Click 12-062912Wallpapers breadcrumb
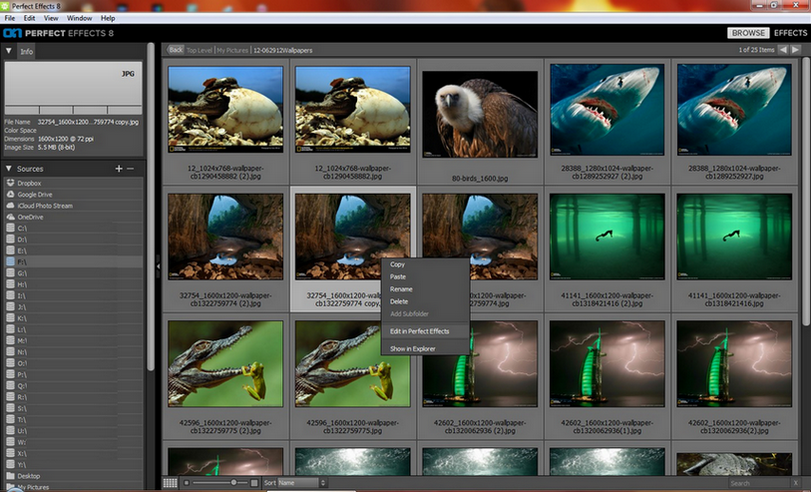The image size is (811, 492). click(282, 50)
